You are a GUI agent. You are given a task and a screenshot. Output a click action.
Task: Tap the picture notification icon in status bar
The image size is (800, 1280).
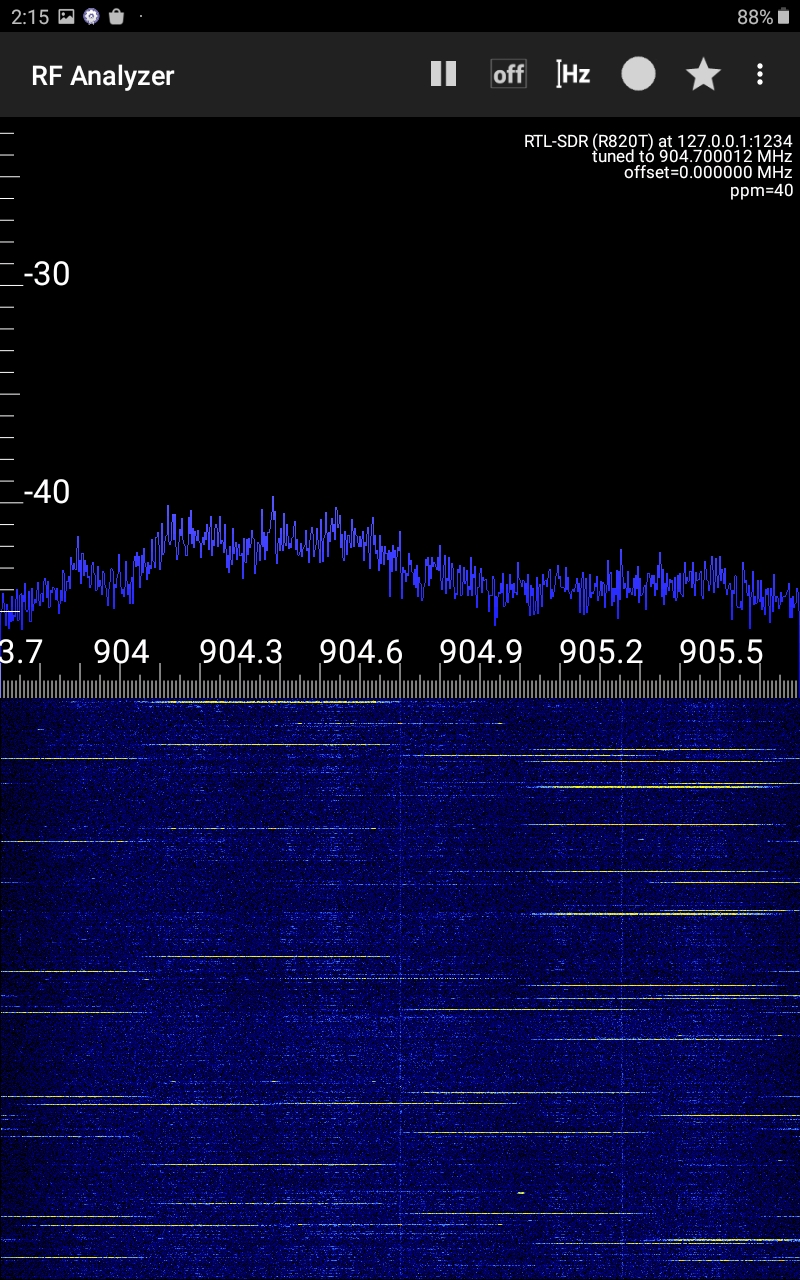tap(67, 16)
